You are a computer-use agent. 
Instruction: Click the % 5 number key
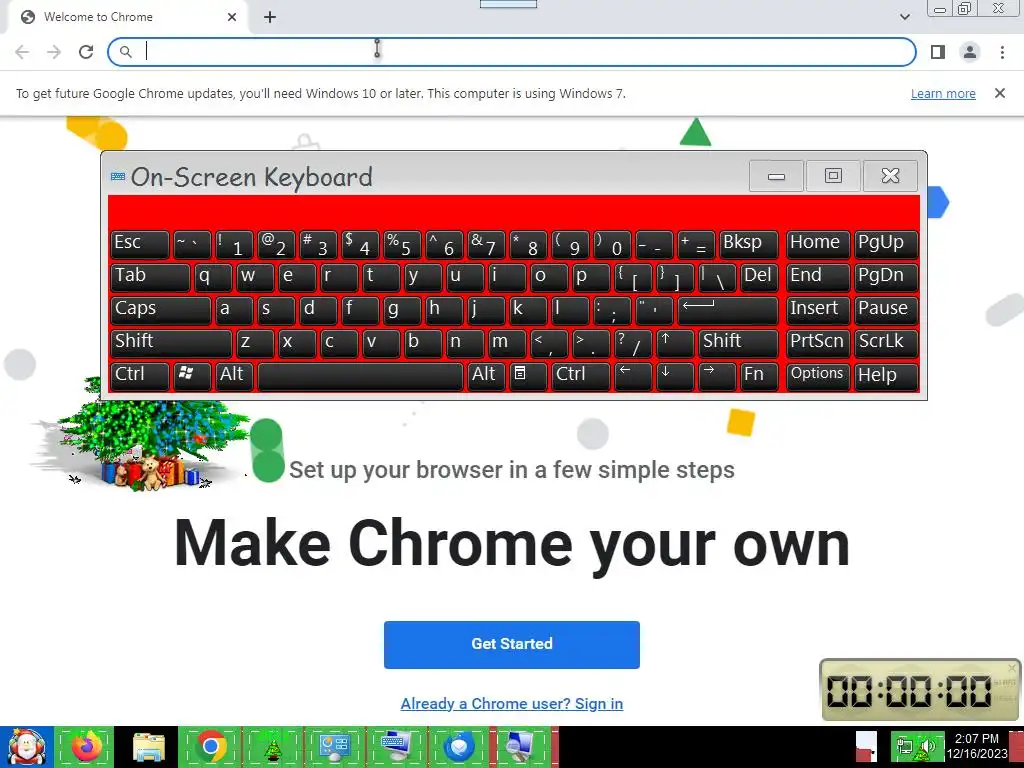[x=402, y=244]
